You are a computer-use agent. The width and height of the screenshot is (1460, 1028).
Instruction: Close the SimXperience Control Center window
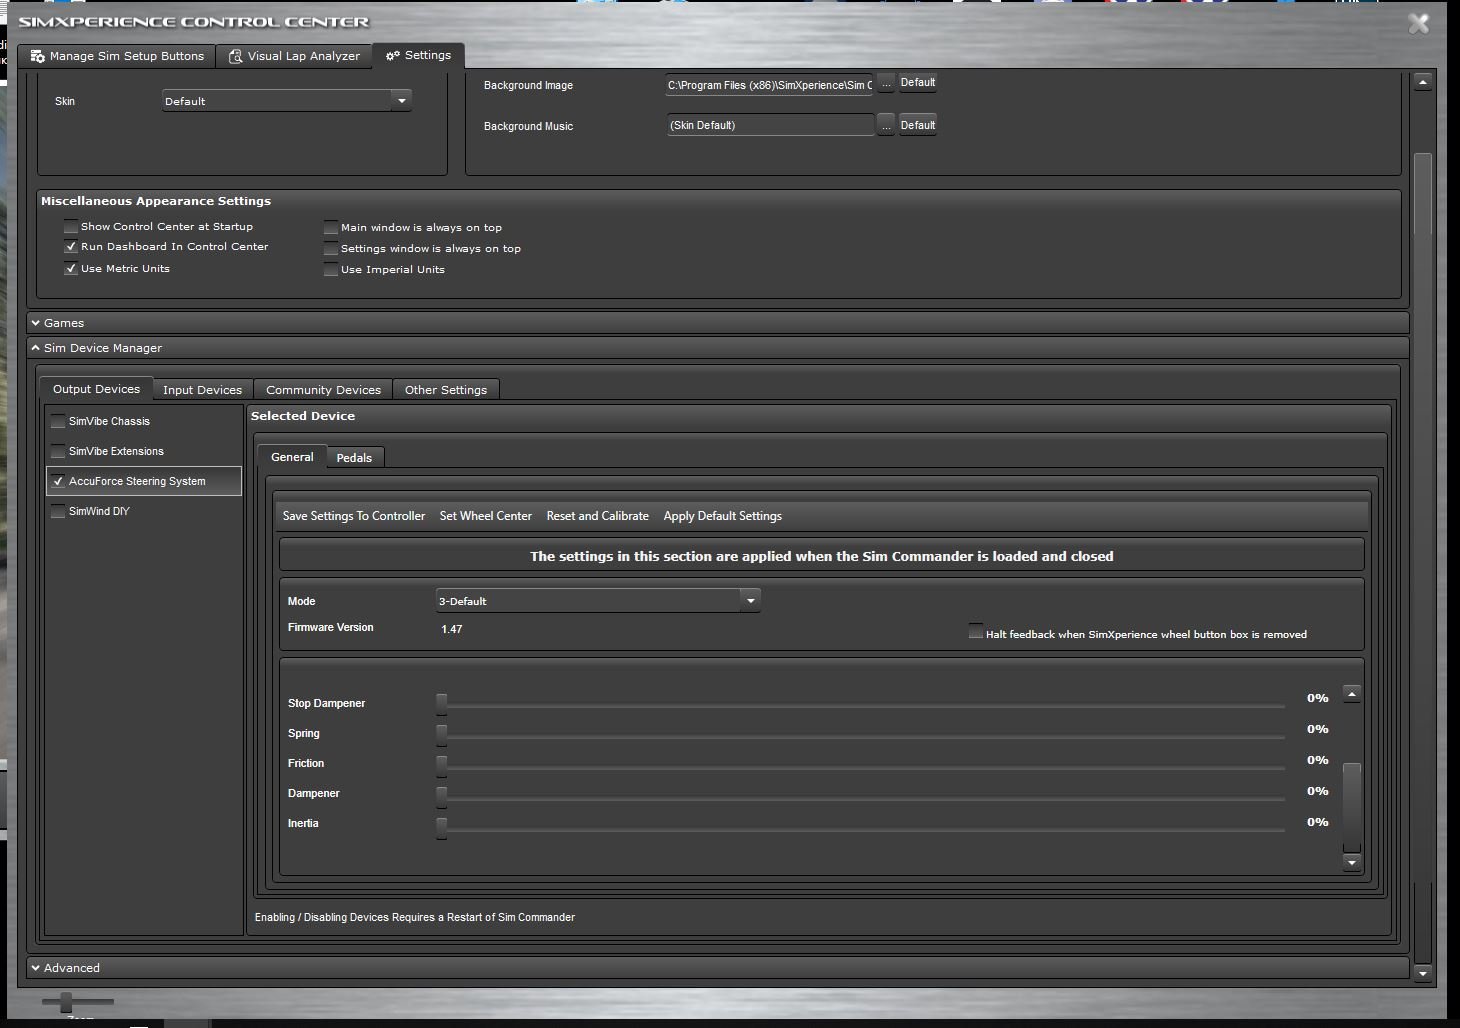(x=1418, y=24)
